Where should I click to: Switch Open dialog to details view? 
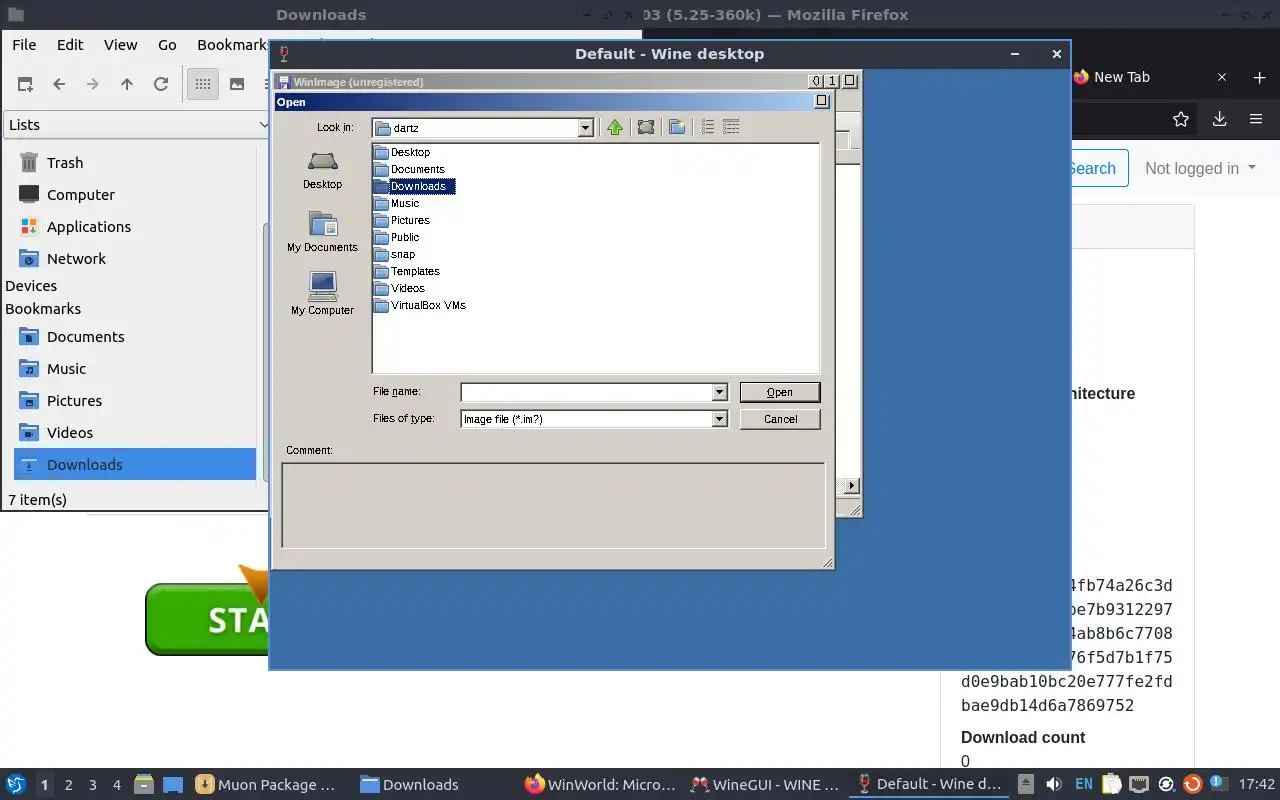click(x=731, y=127)
